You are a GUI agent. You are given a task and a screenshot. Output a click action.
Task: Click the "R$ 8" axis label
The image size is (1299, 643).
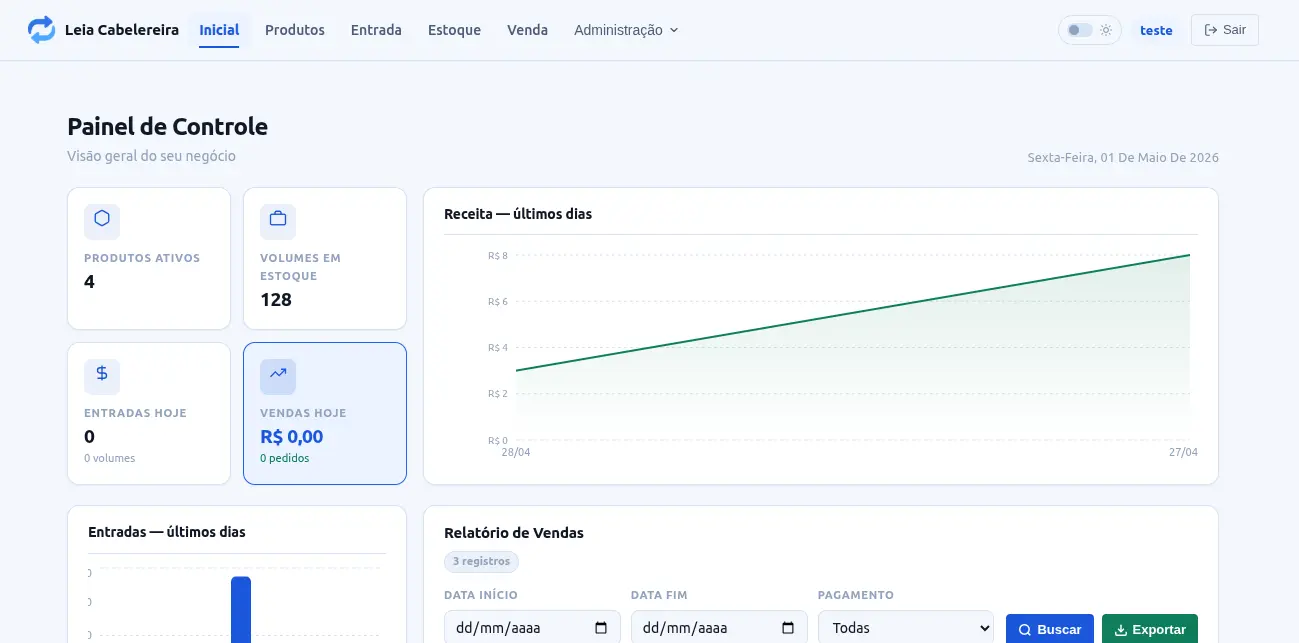click(x=498, y=256)
